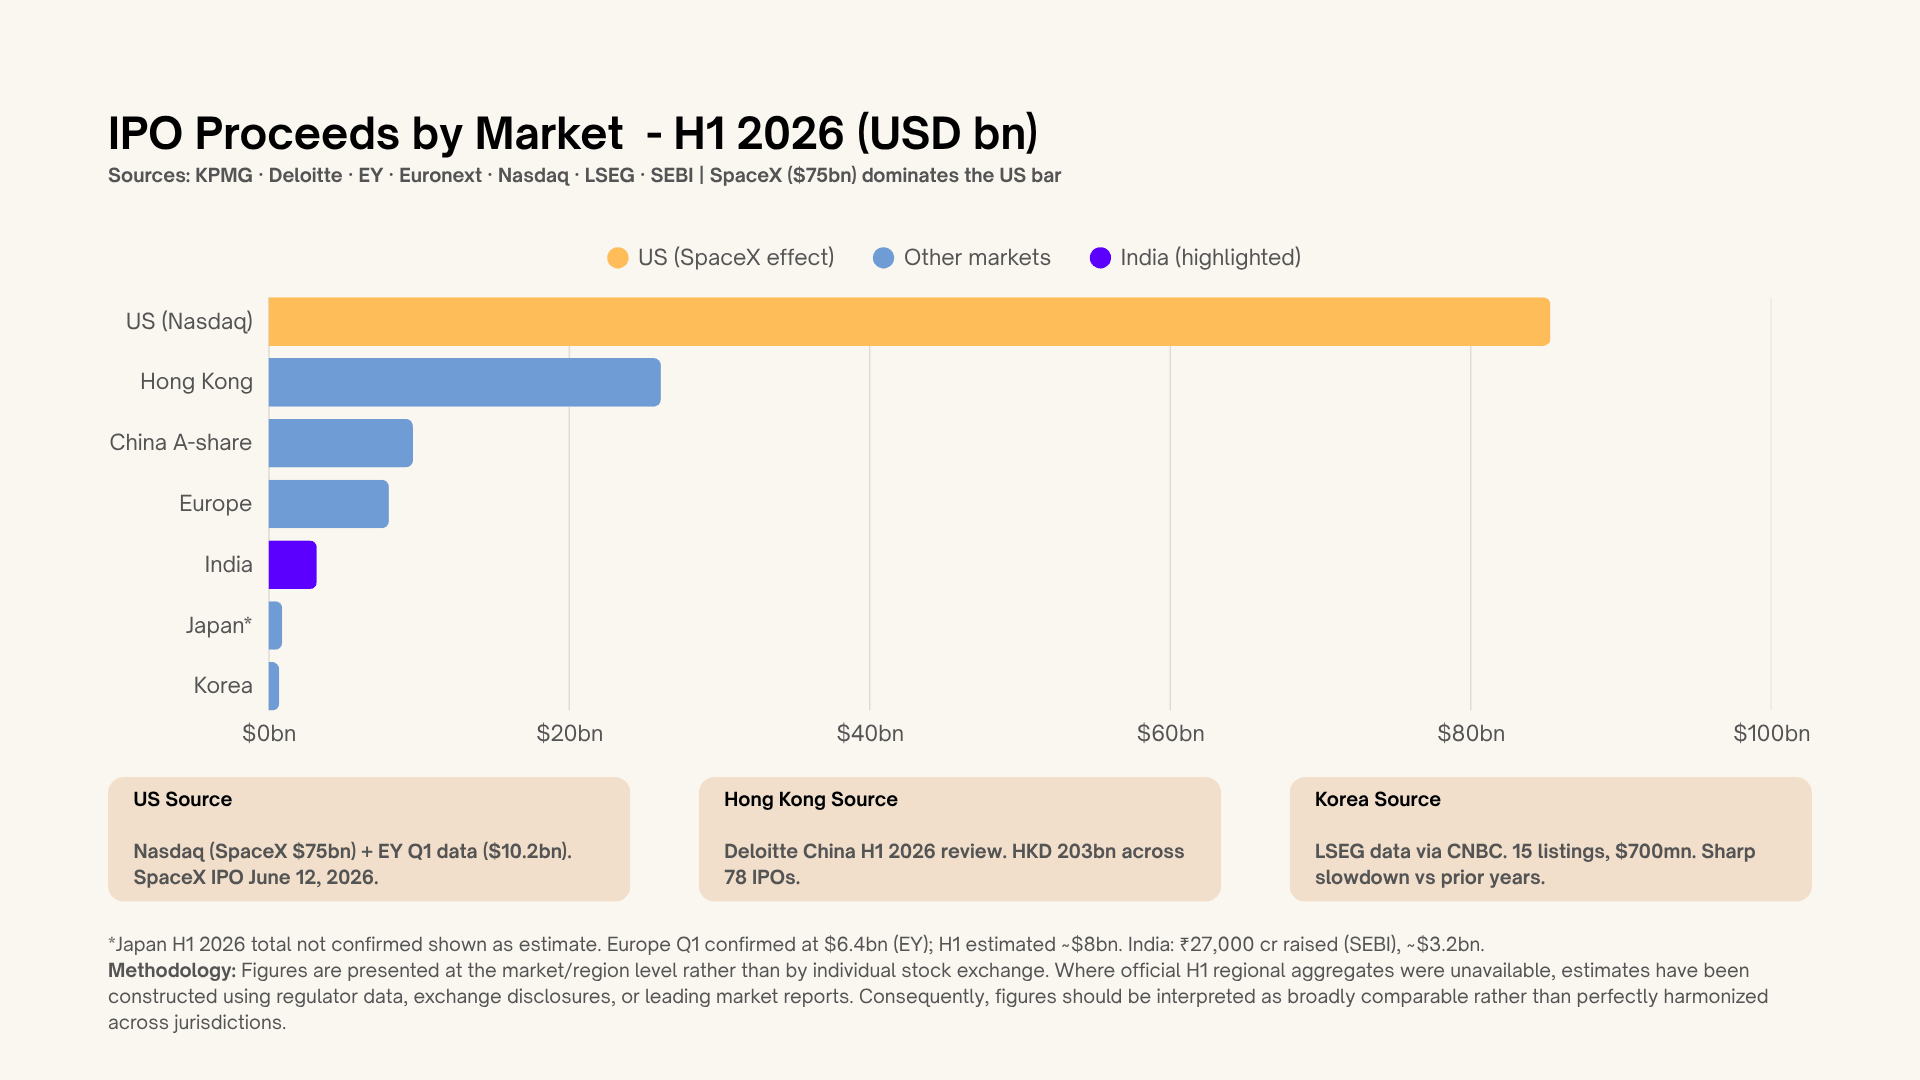Open the US Source info card
Image resolution: width=1920 pixels, height=1080 pixels.
tap(369, 839)
